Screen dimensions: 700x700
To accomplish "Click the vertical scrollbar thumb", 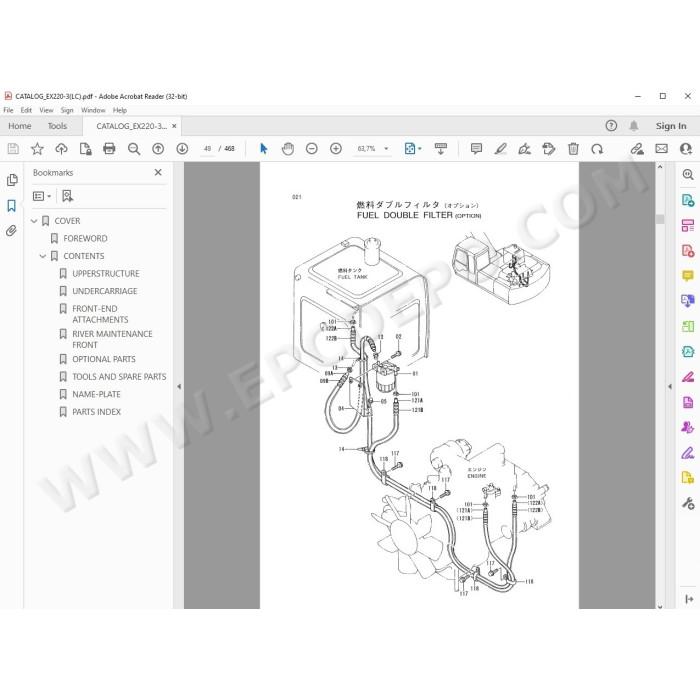I will (x=660, y=219).
